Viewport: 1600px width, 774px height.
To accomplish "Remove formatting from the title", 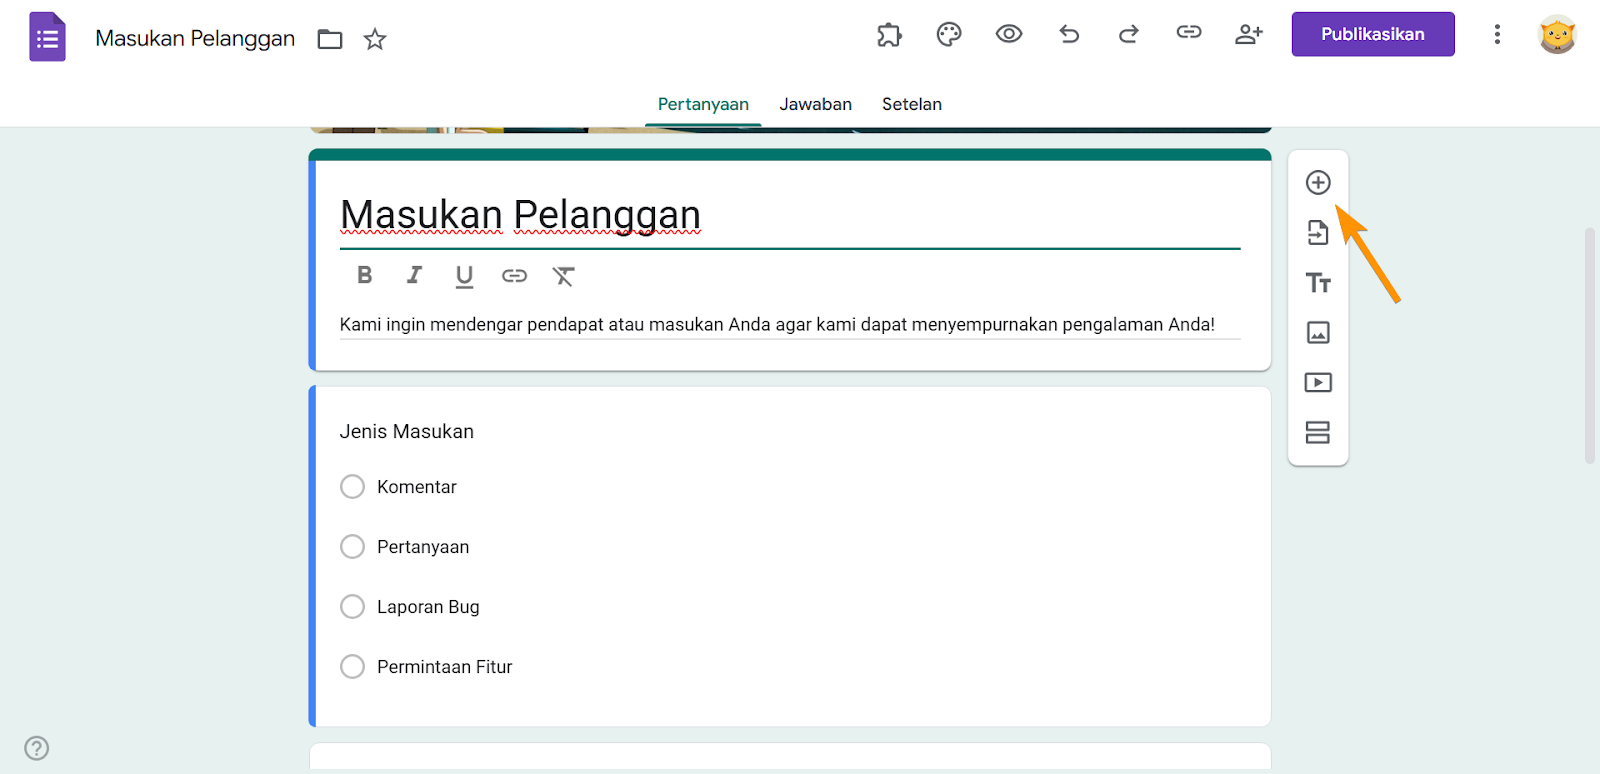I will pos(564,276).
